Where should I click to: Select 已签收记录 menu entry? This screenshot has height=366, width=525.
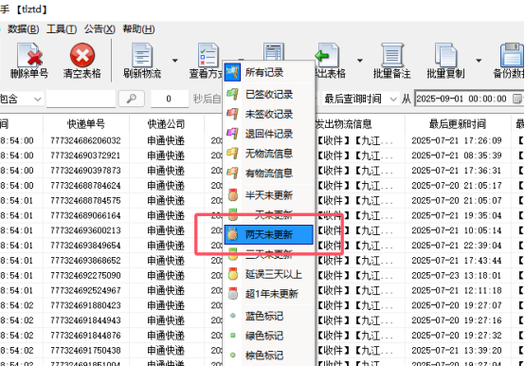[269, 94]
